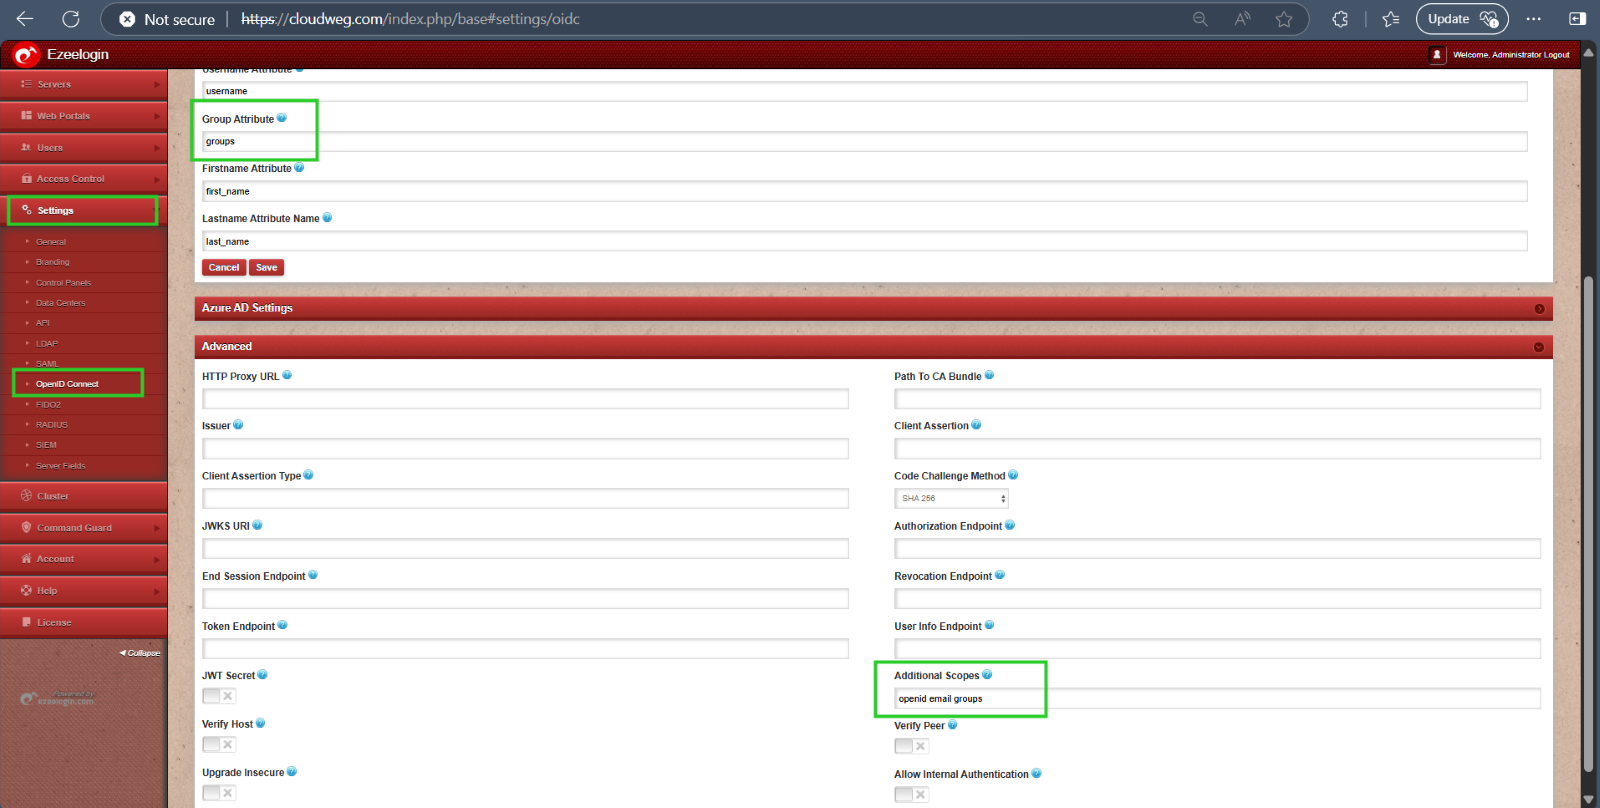Click help icon next to Code Challenge Method
The width and height of the screenshot is (1600, 808).
pos(1013,475)
